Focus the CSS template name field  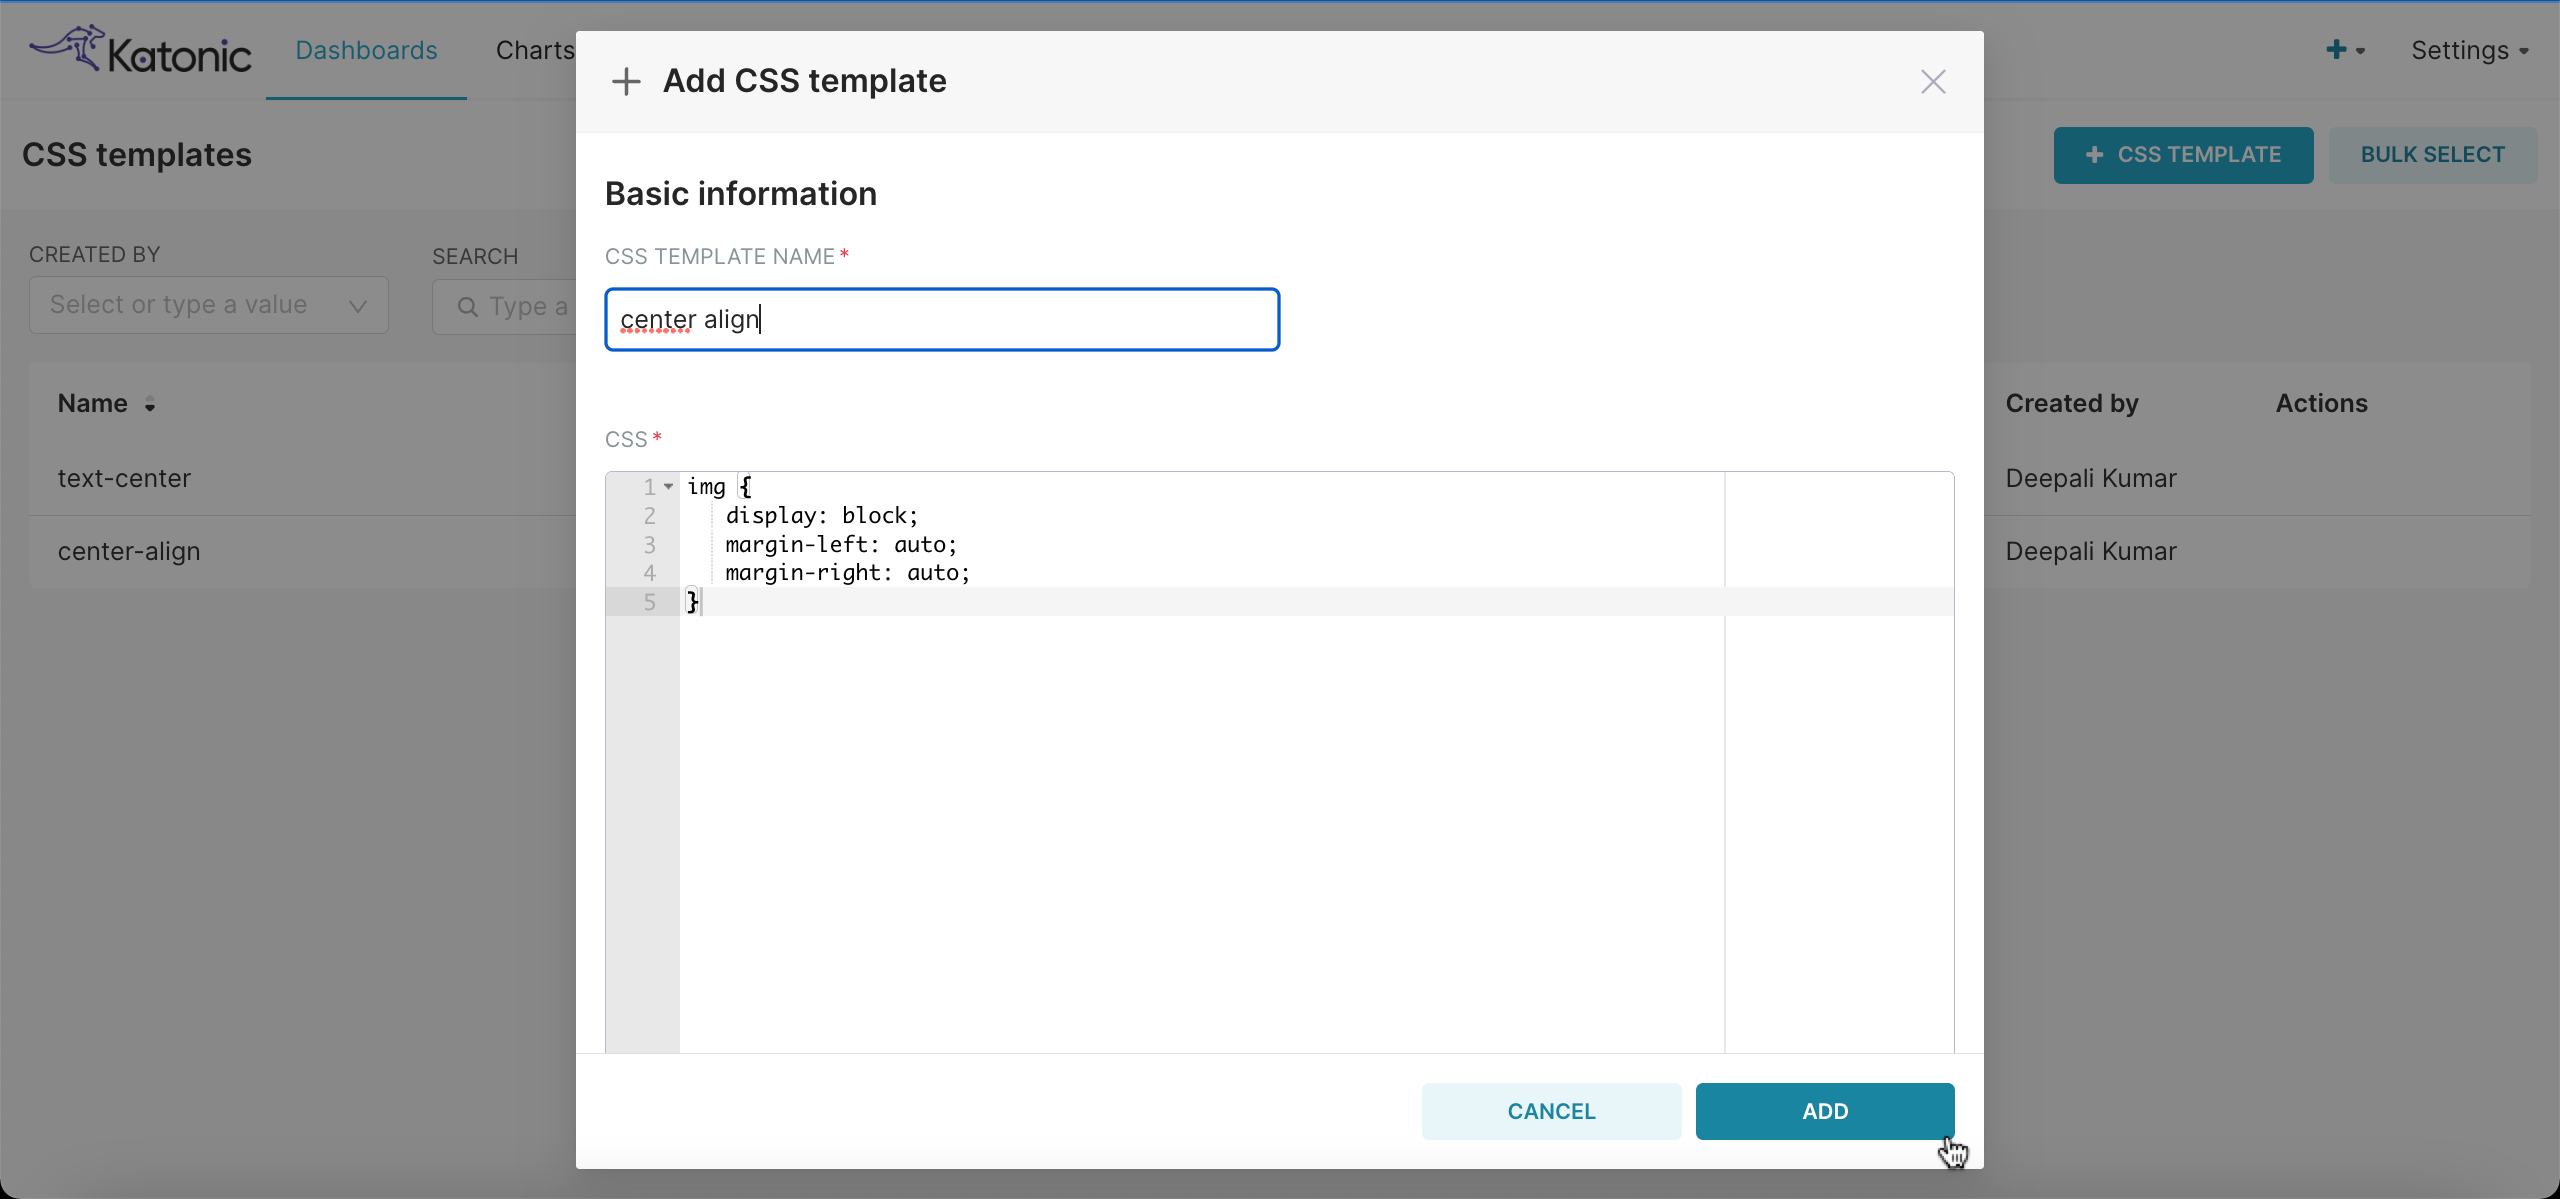click(942, 320)
